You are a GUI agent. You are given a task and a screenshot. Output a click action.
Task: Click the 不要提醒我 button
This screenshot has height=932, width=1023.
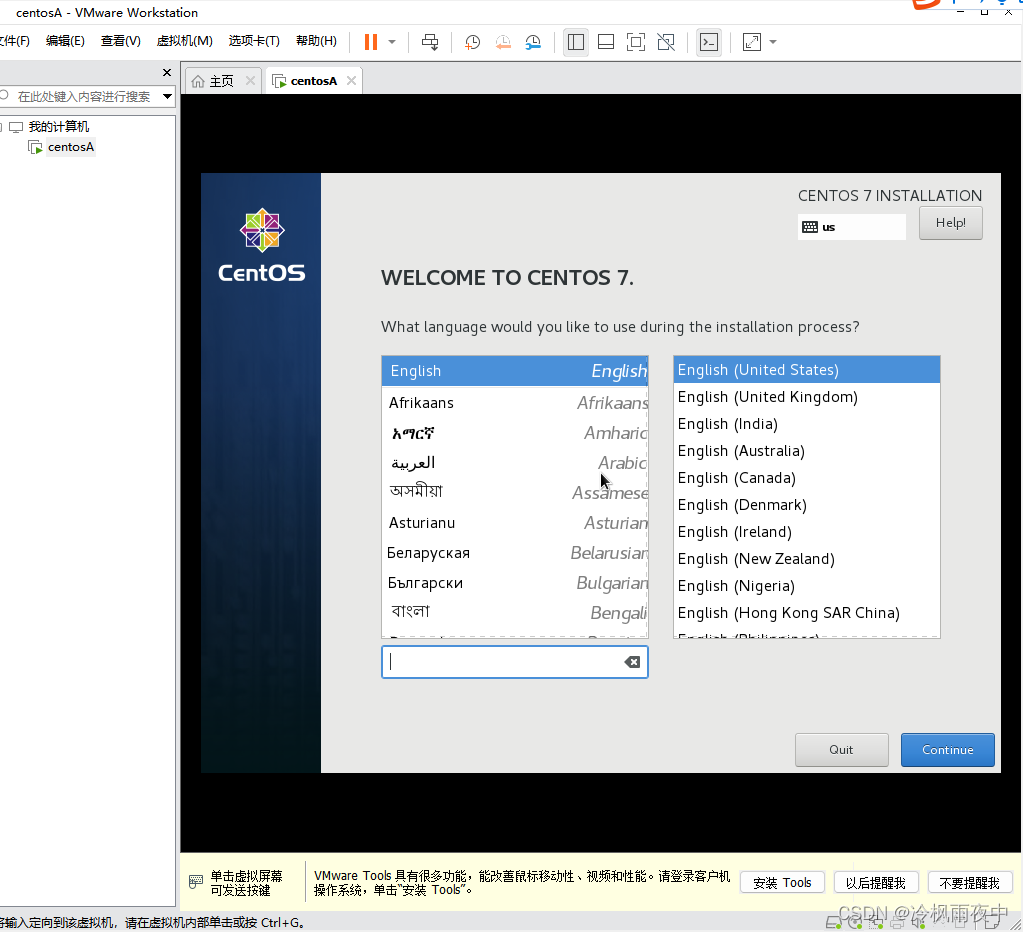(970, 883)
